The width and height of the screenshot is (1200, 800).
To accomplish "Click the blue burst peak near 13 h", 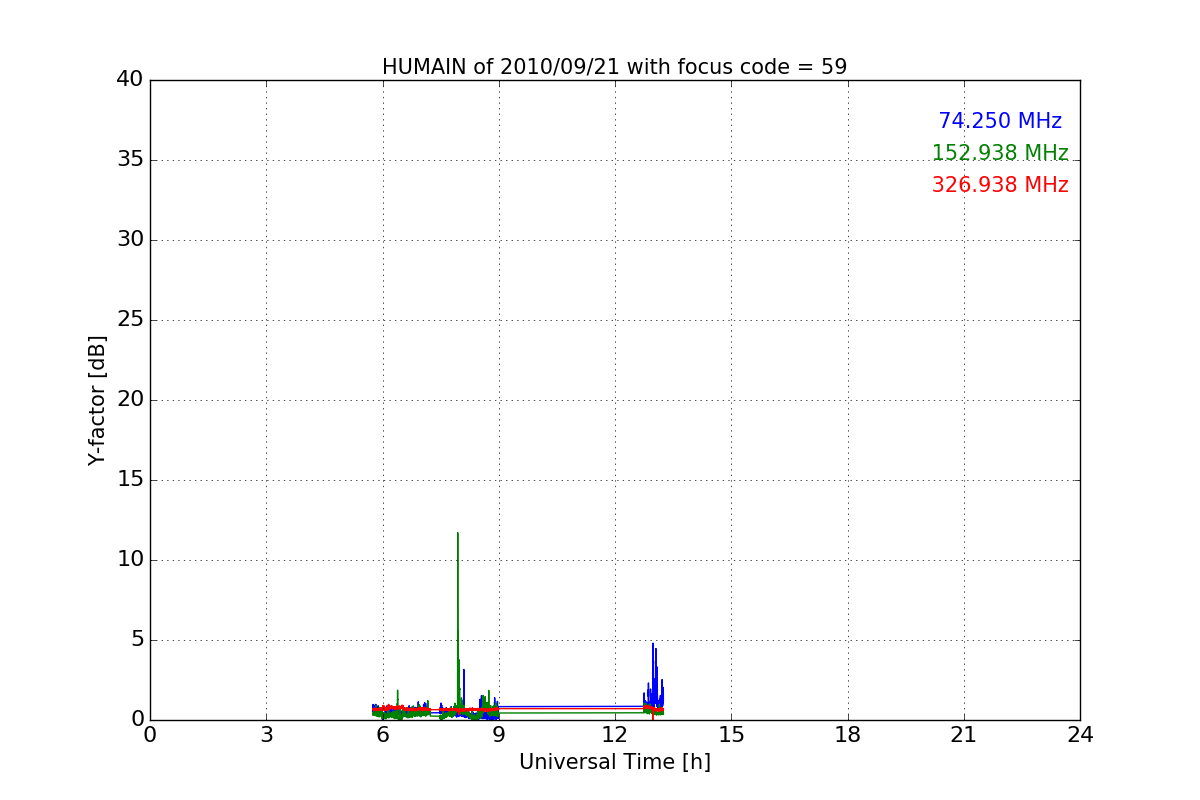I will (653, 645).
